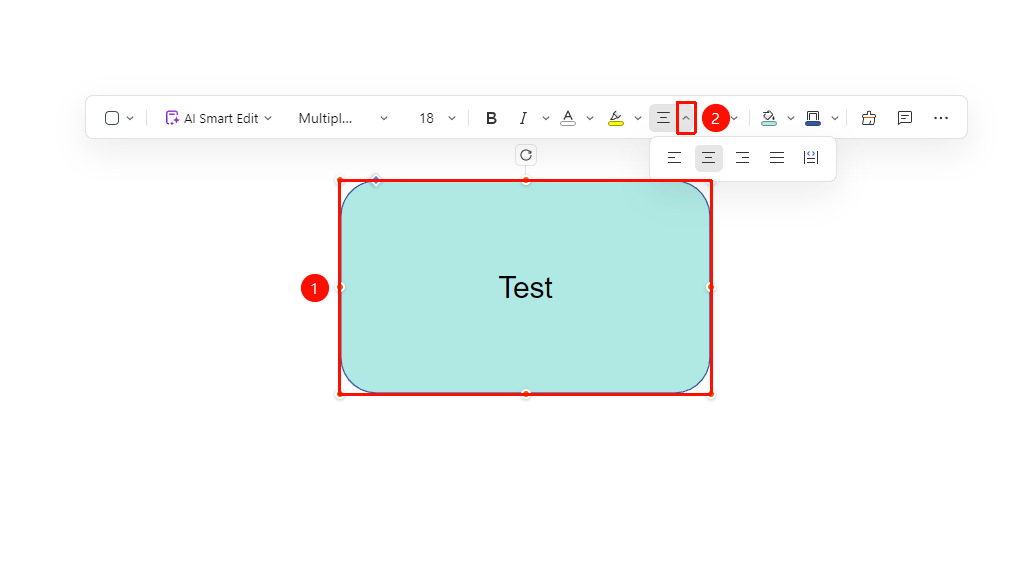The height and width of the screenshot is (561, 1033).
Task: Click the format painter brush icon
Action: point(869,118)
